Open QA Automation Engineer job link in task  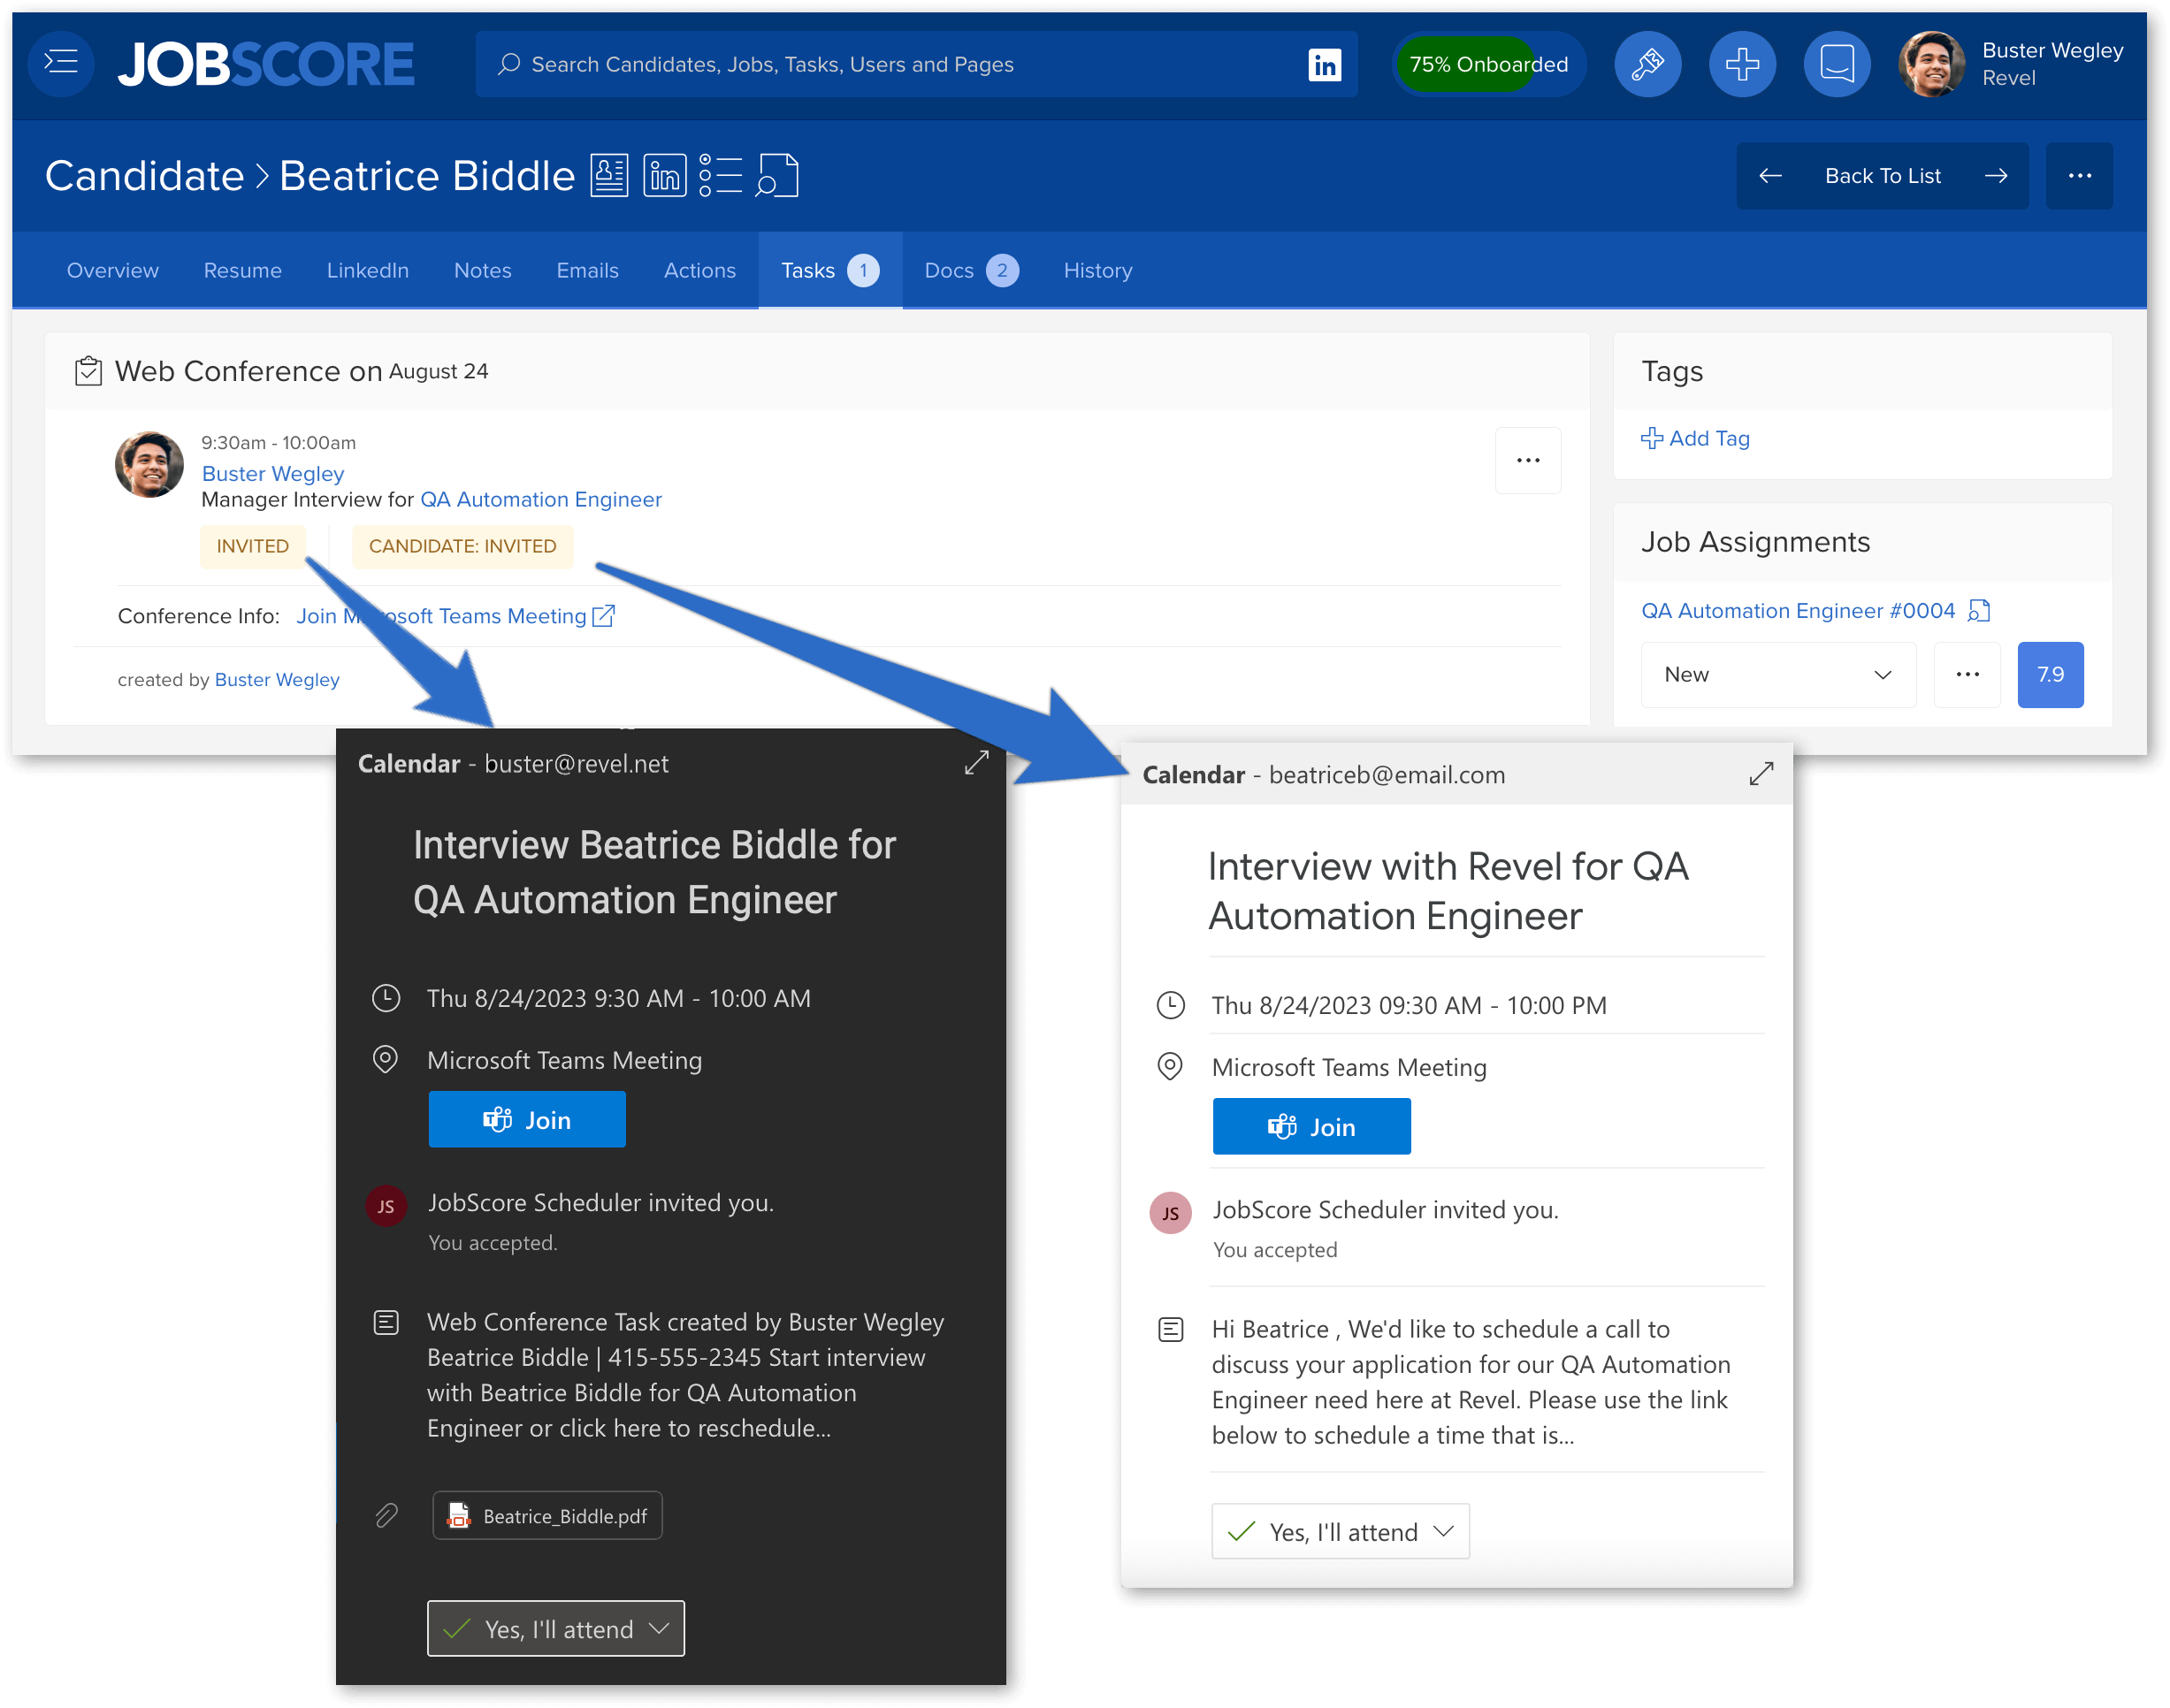[x=541, y=499]
